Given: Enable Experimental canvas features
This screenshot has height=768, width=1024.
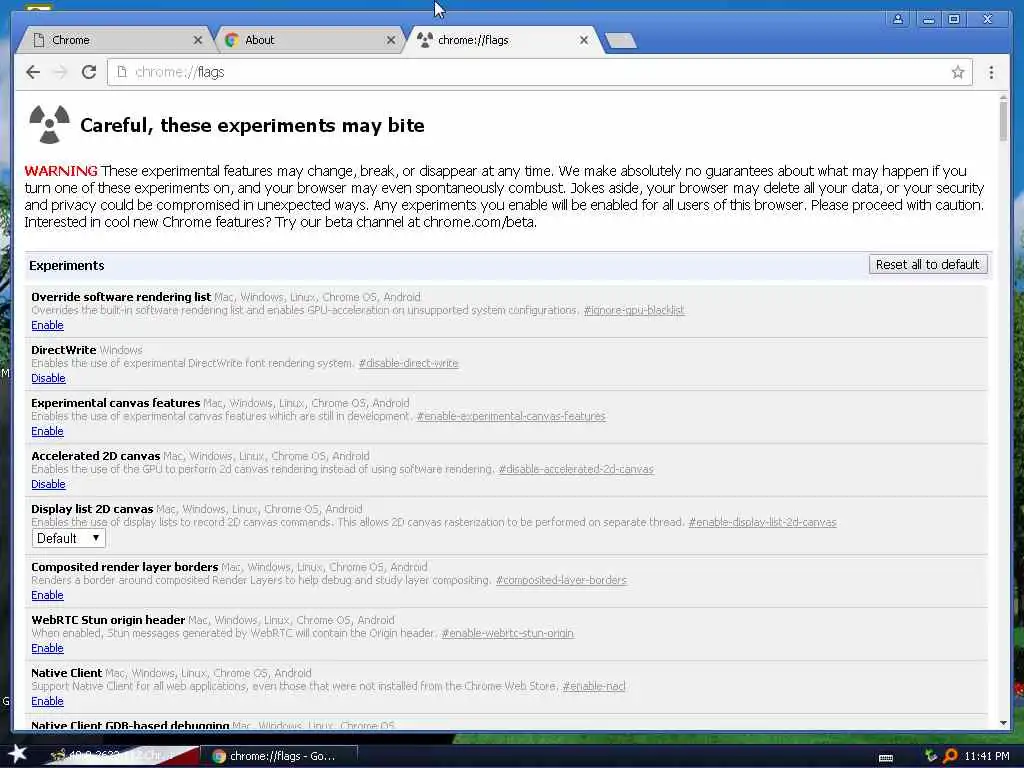Looking at the screenshot, I should (47, 431).
